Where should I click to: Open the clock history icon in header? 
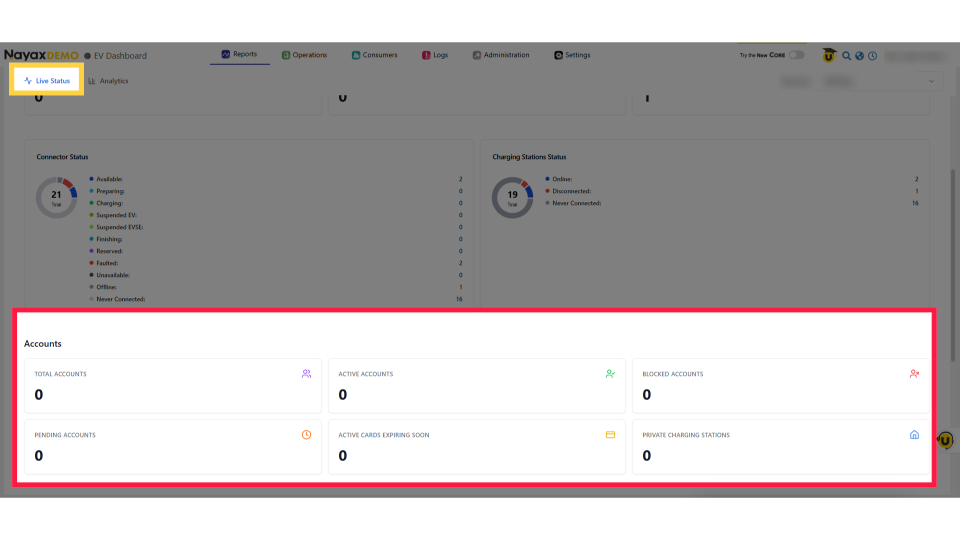click(872, 56)
